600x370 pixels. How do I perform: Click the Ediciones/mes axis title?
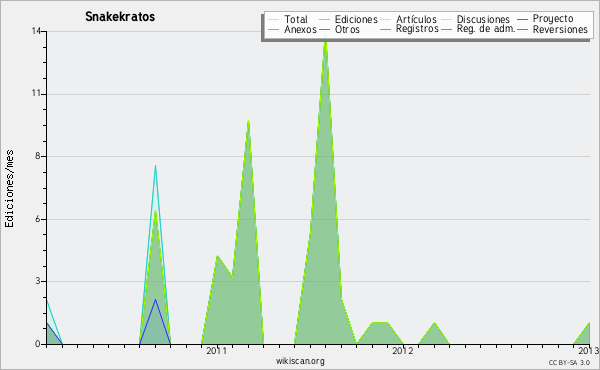9,189
